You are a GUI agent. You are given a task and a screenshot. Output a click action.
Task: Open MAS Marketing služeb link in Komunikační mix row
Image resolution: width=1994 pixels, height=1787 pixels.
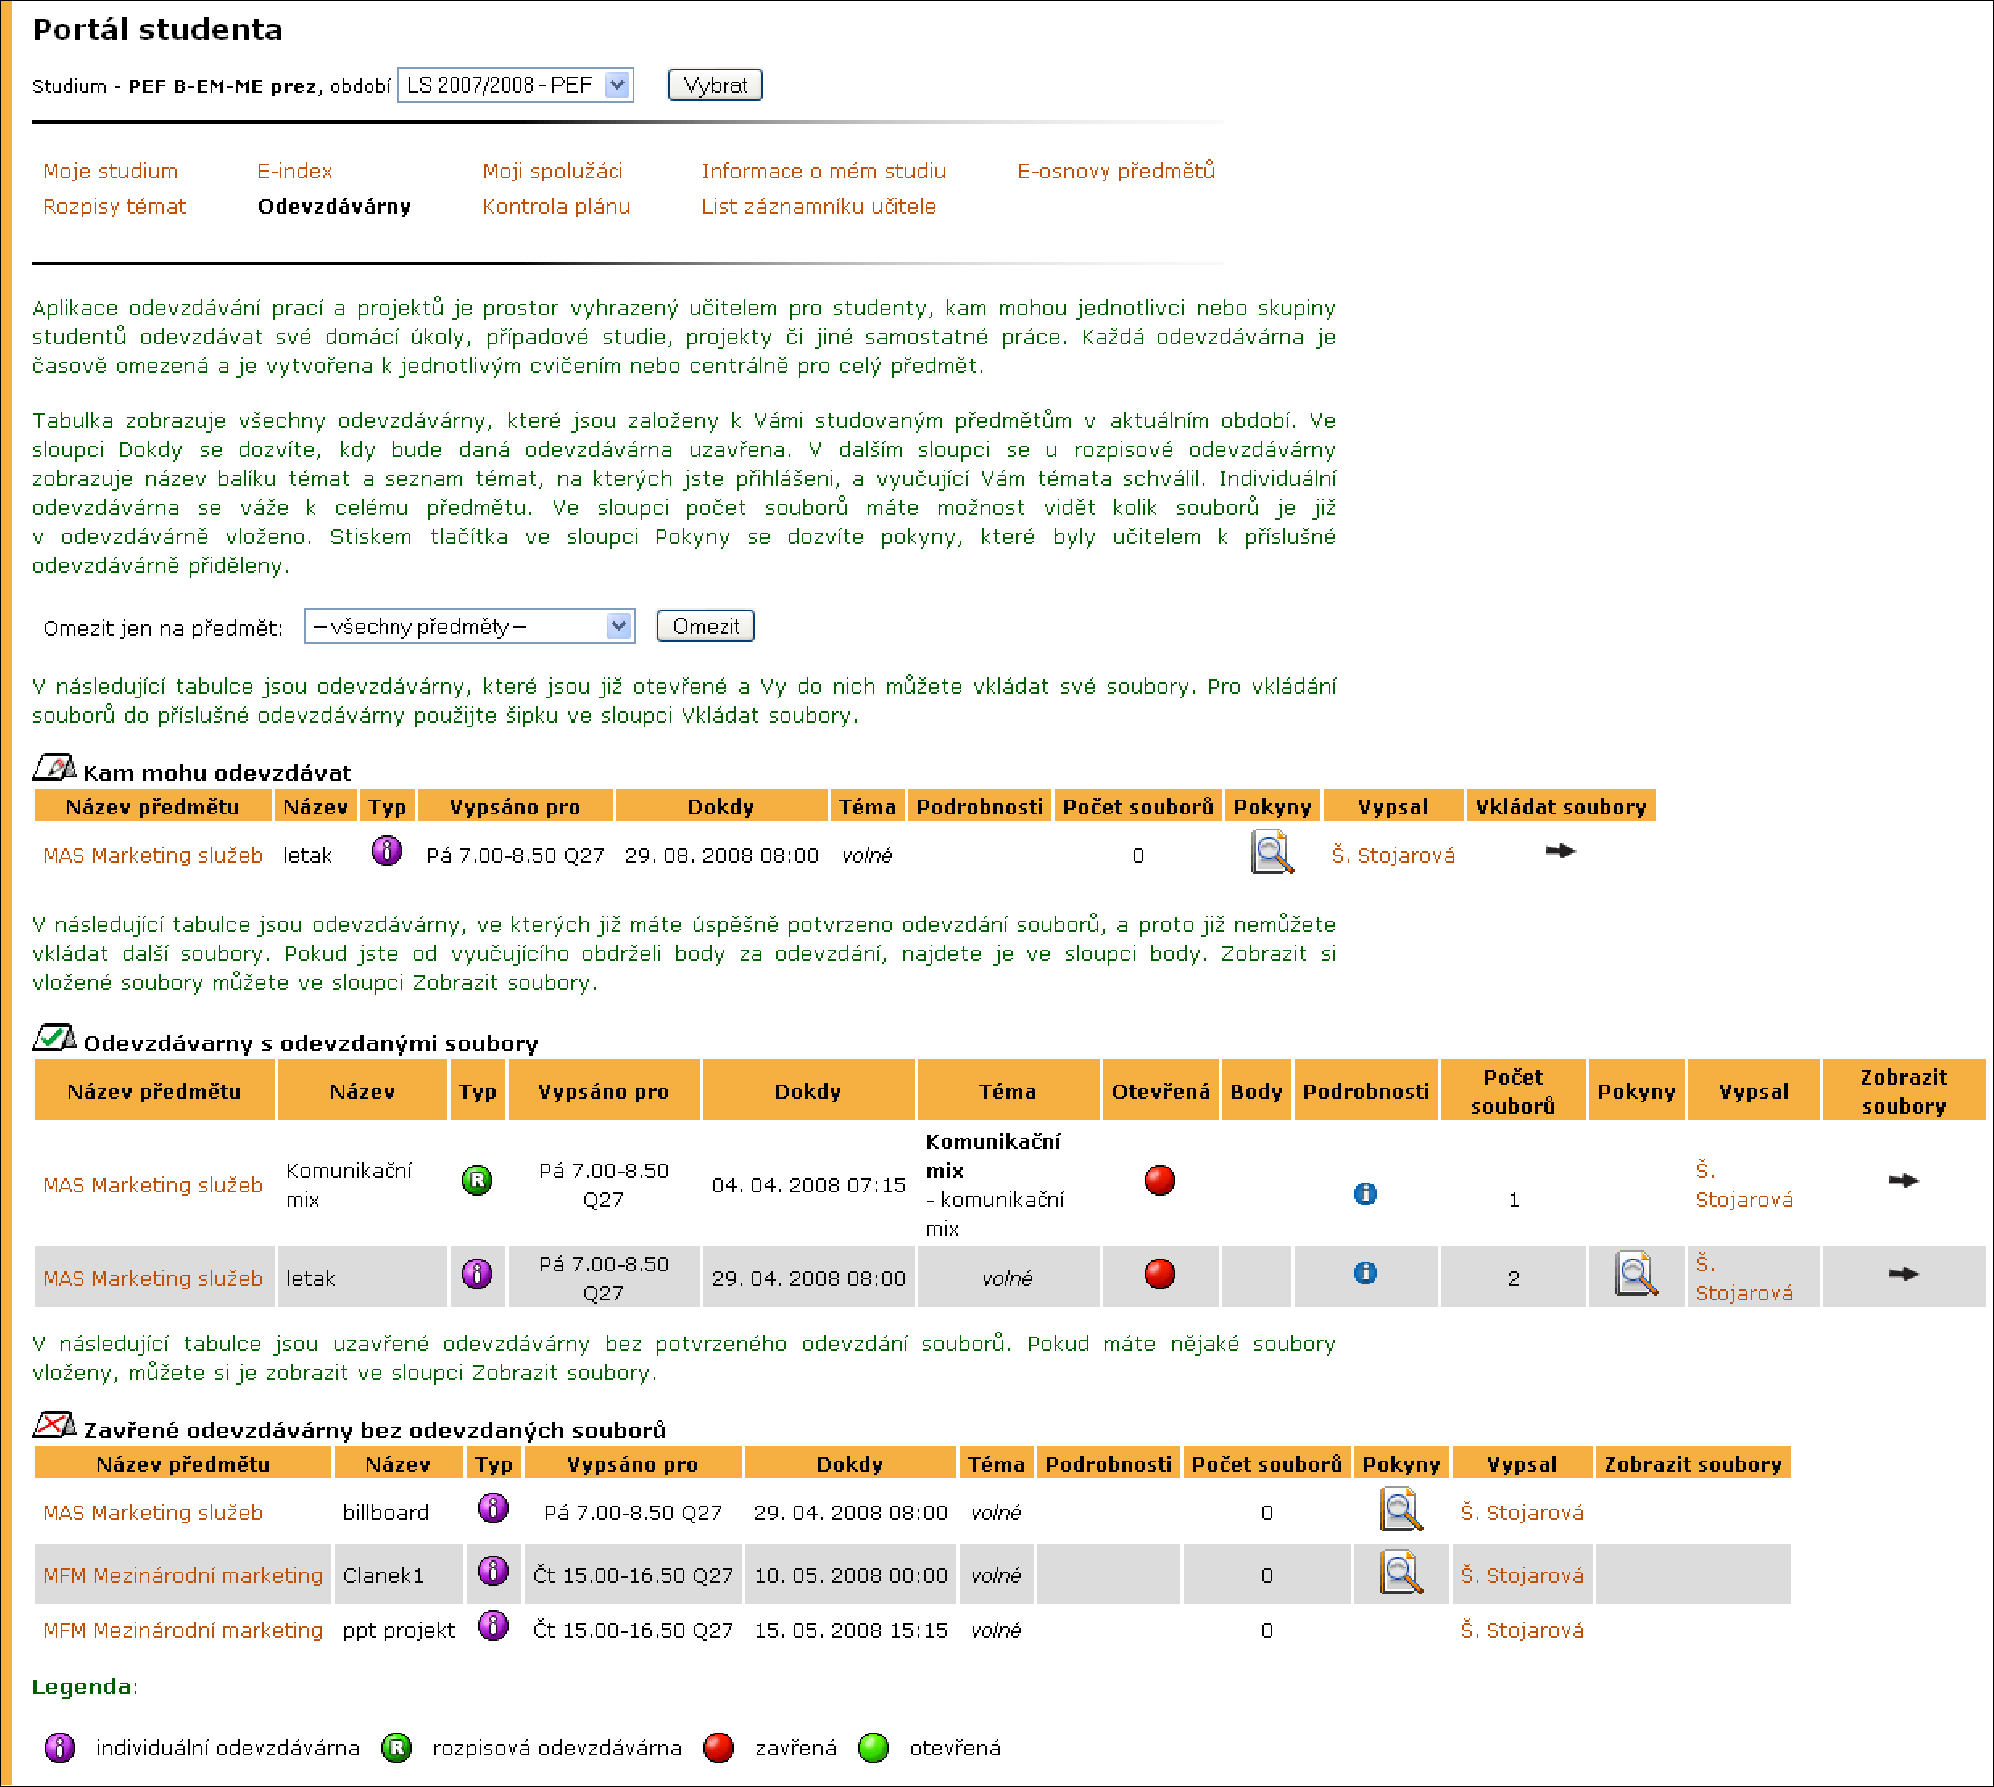tap(153, 1185)
